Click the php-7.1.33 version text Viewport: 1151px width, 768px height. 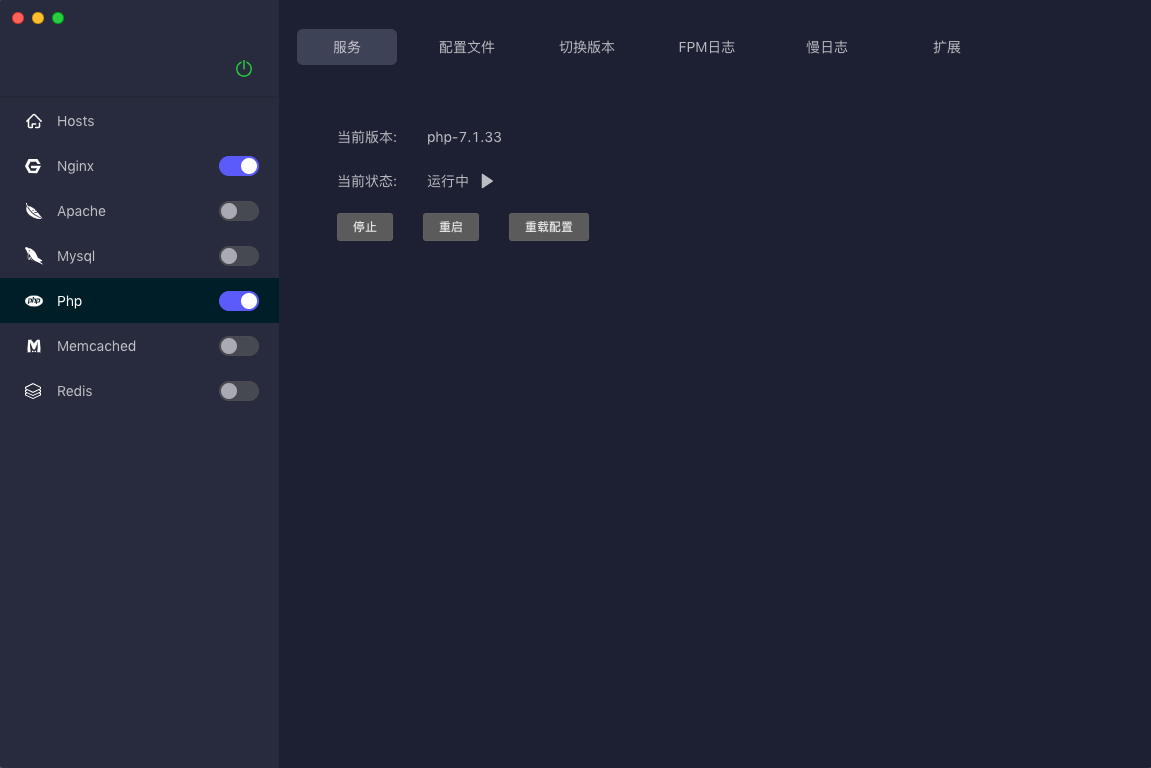[464, 137]
